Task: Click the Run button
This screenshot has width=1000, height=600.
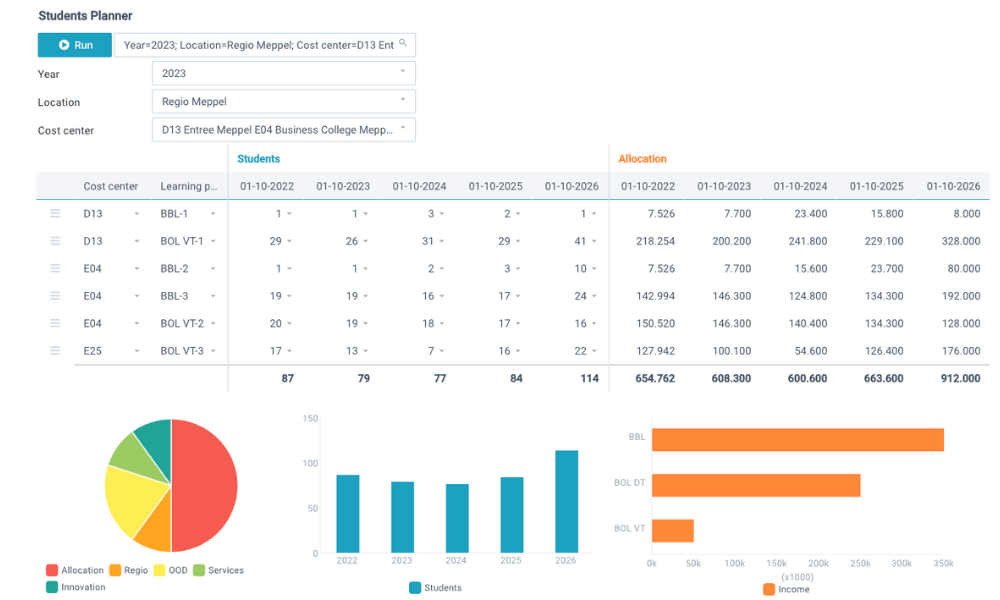Action: pos(74,44)
